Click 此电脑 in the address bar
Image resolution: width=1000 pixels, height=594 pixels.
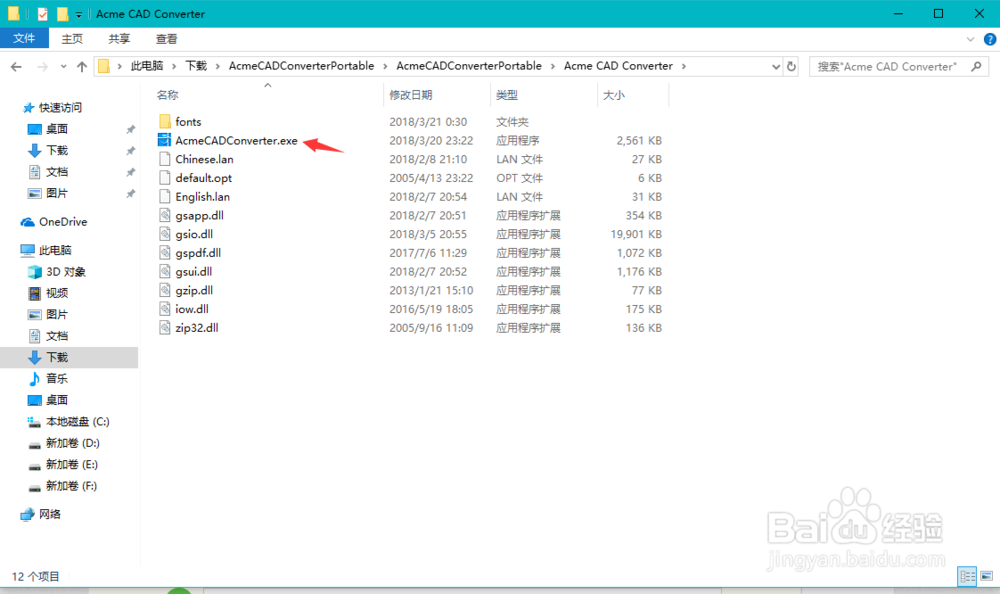point(147,66)
